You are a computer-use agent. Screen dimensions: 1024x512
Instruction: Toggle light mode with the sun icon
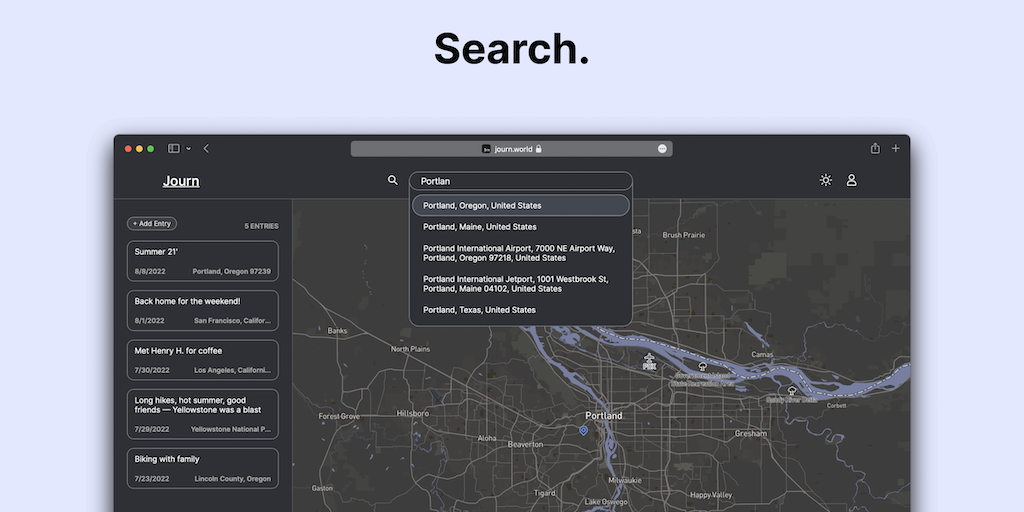coord(825,180)
